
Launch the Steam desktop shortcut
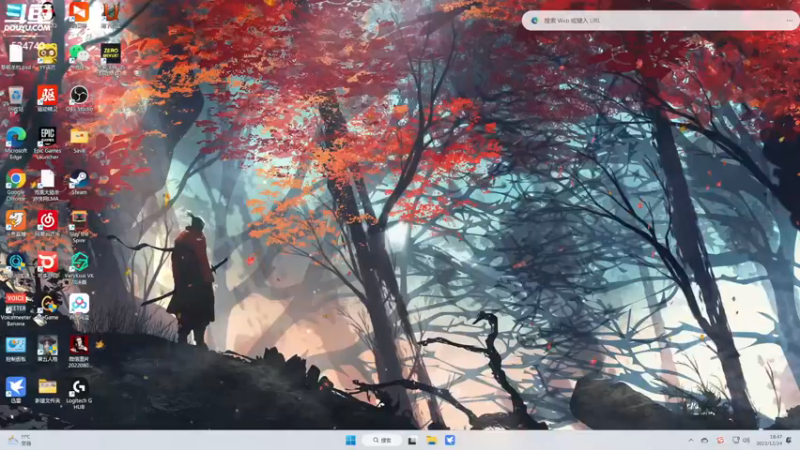tap(79, 183)
